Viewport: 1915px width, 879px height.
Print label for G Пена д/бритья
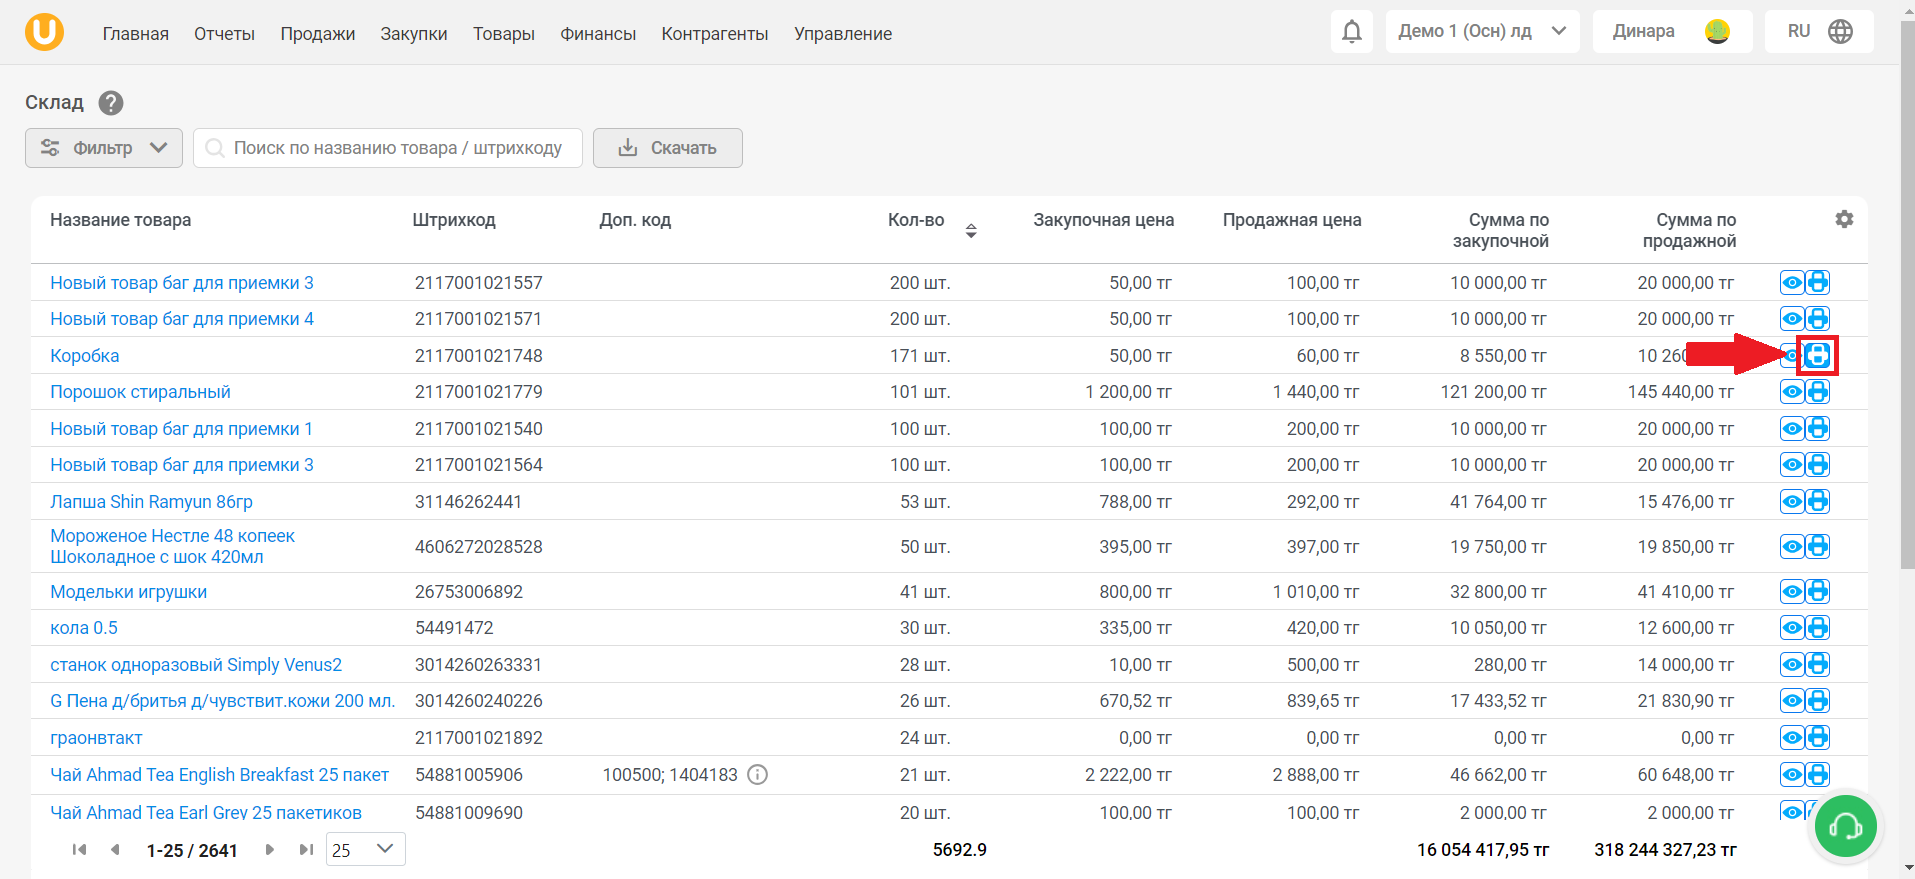(1817, 701)
